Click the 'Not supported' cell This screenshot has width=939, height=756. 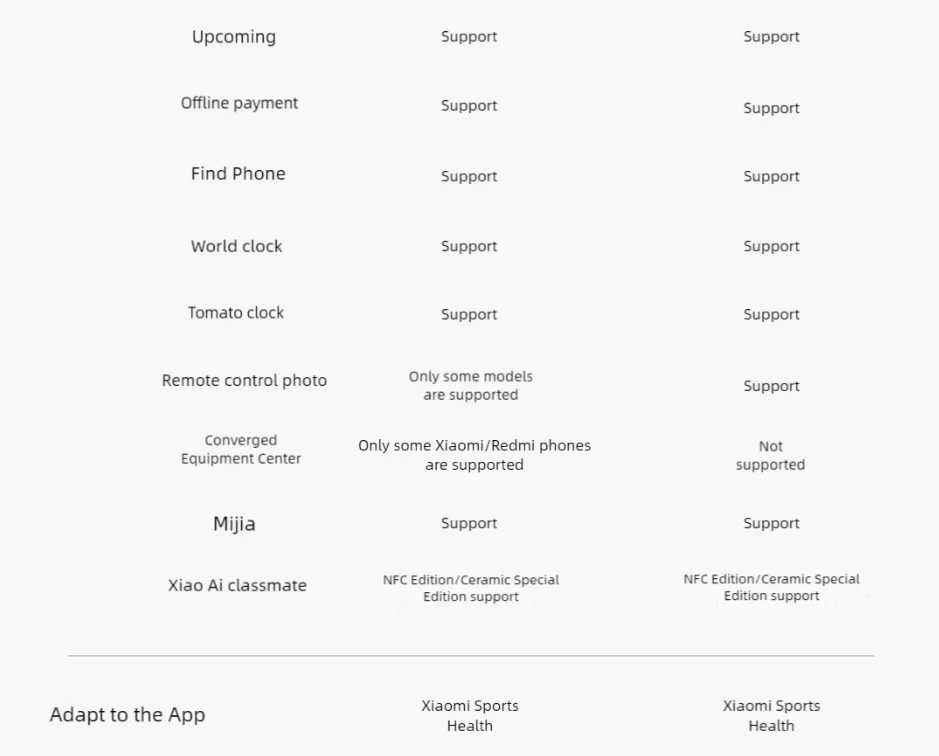pyautogui.click(x=771, y=455)
